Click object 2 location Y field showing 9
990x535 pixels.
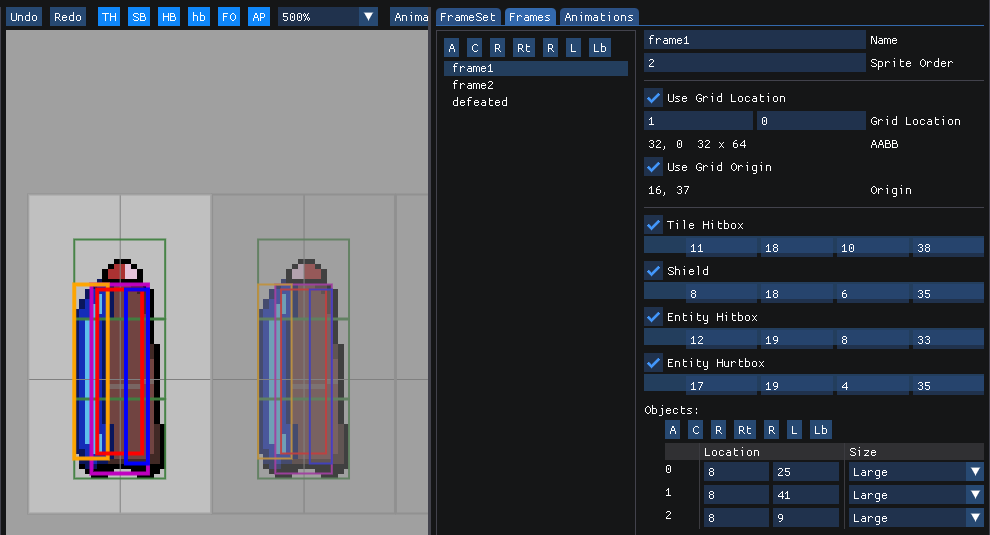pos(806,518)
